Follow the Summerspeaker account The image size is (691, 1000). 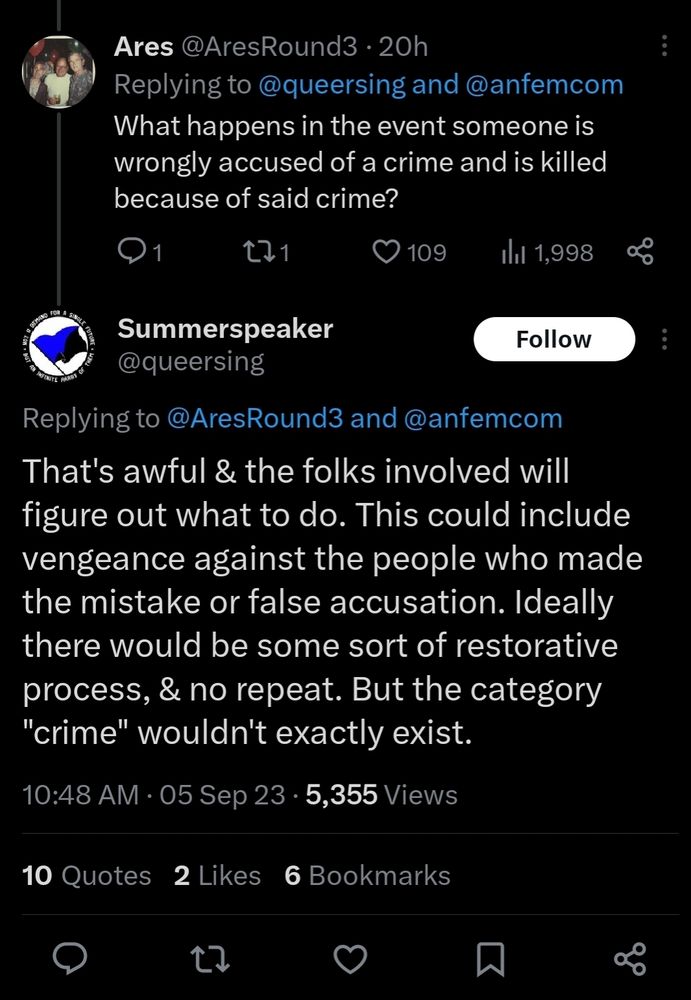click(554, 339)
